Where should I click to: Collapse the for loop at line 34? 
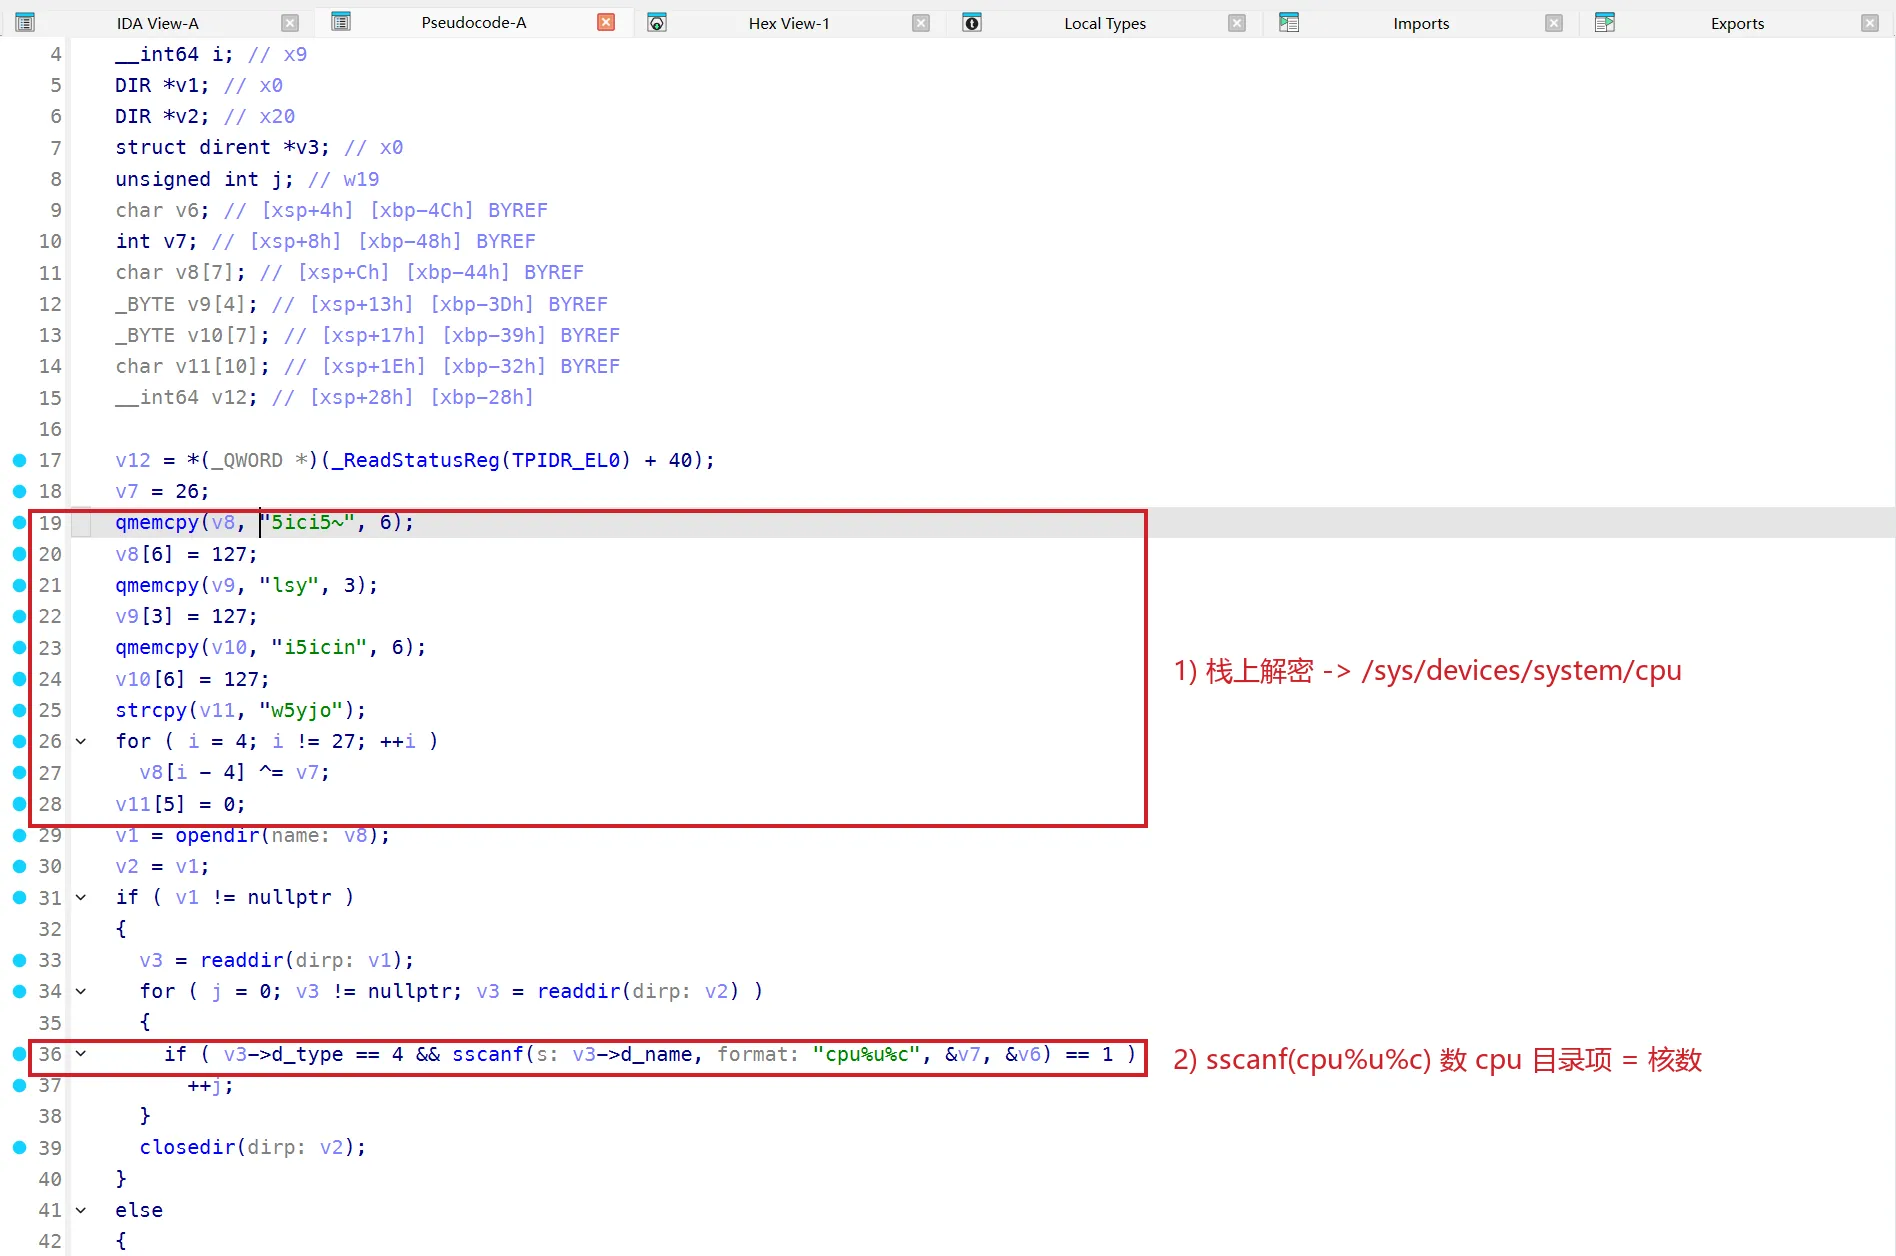pyautogui.click(x=81, y=991)
